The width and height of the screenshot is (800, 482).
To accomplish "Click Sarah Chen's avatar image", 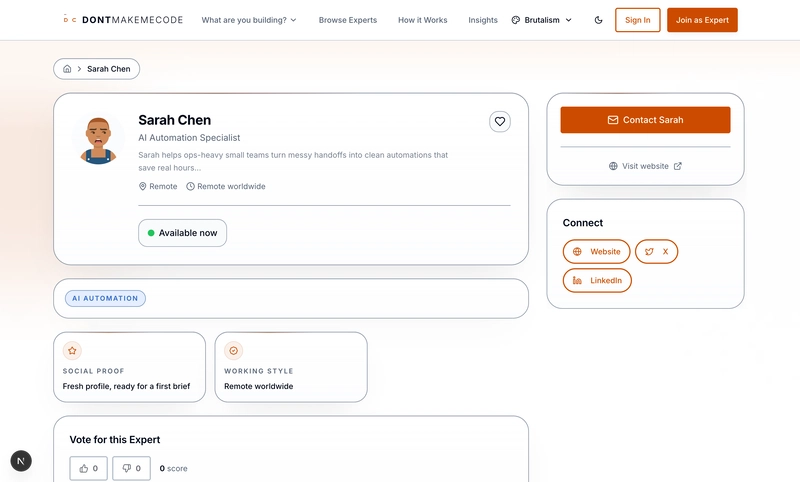I will click(x=98, y=140).
